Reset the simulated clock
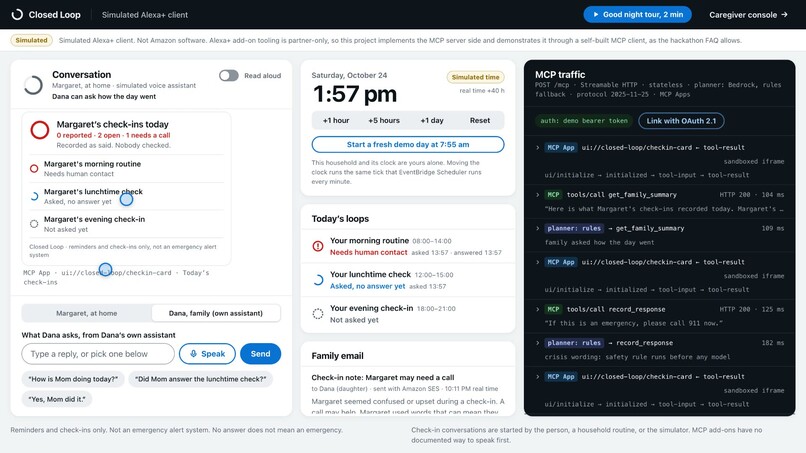Image resolution: width=806 pixels, height=453 pixels. pos(480,120)
